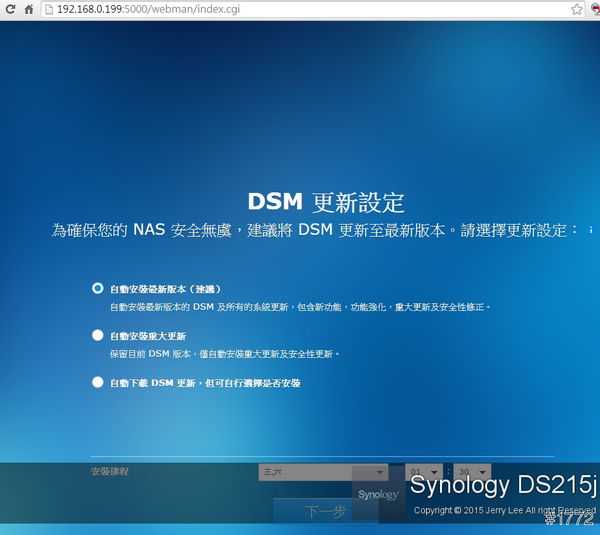Bookmark page with the star icon

click(x=577, y=9)
